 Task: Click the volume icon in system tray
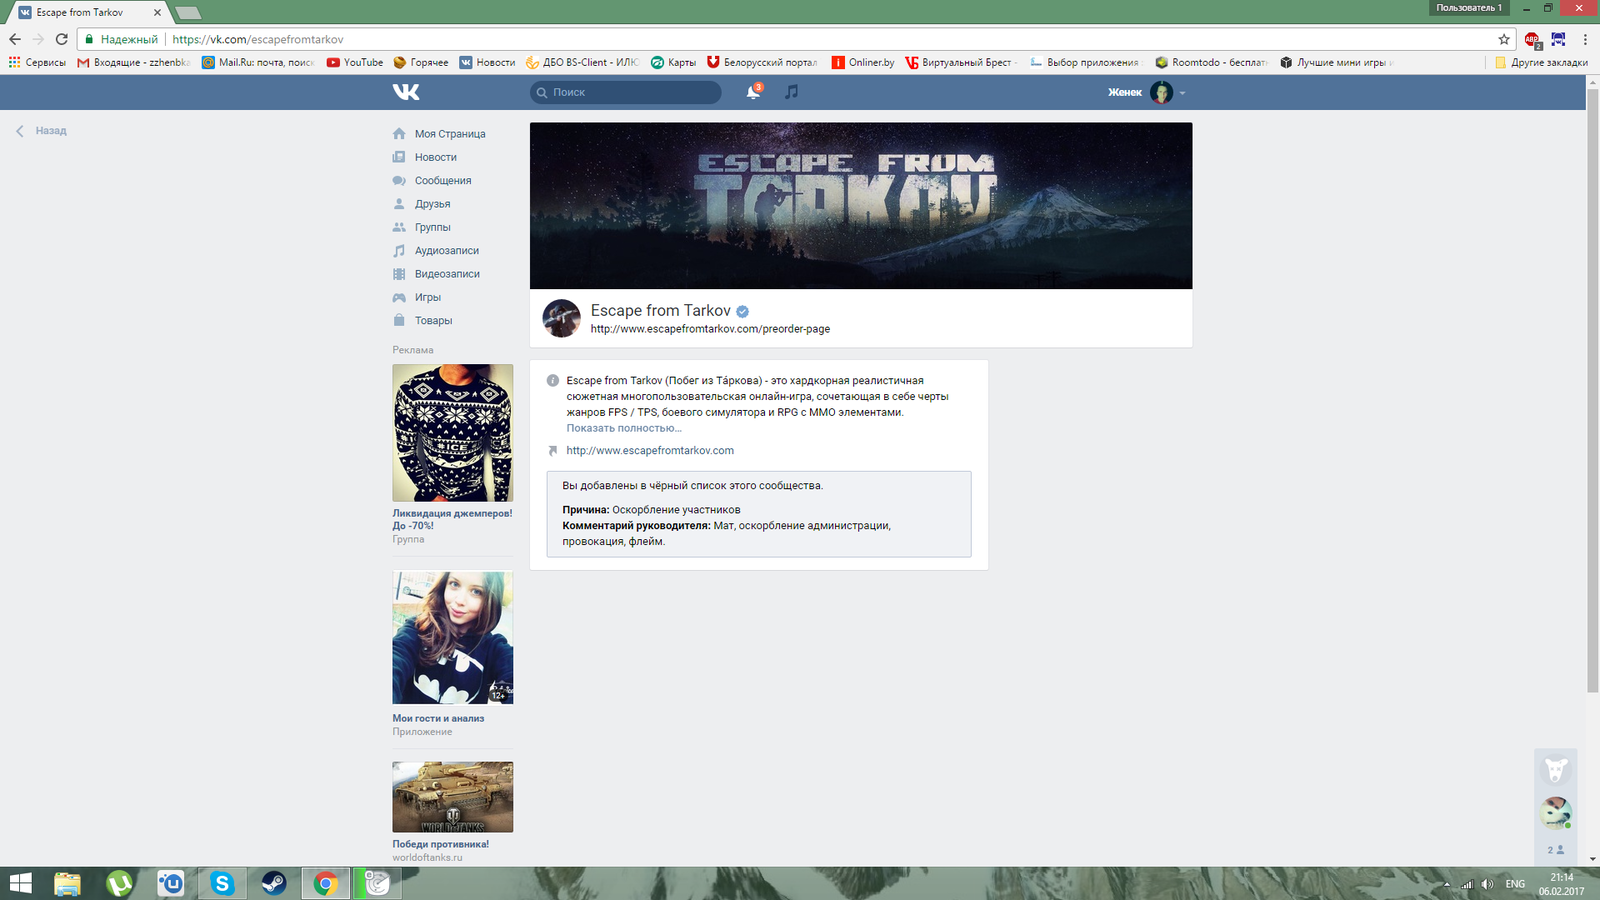1487,884
